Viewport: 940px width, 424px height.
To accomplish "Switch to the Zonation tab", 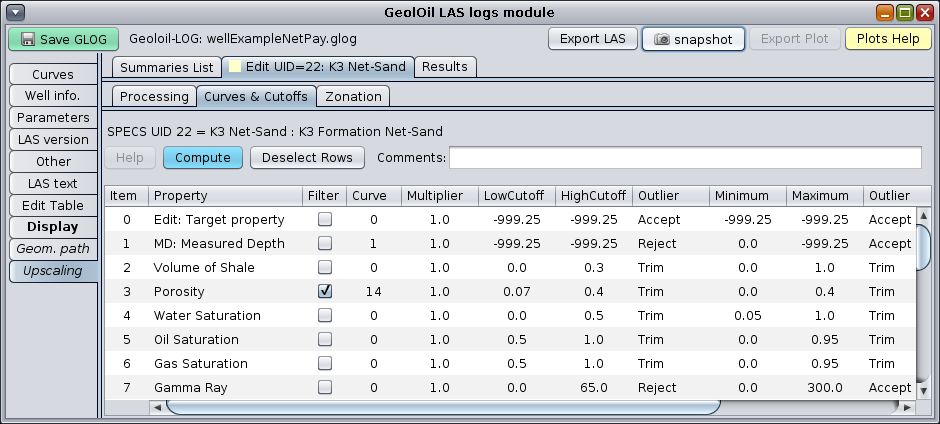I will coord(353,96).
